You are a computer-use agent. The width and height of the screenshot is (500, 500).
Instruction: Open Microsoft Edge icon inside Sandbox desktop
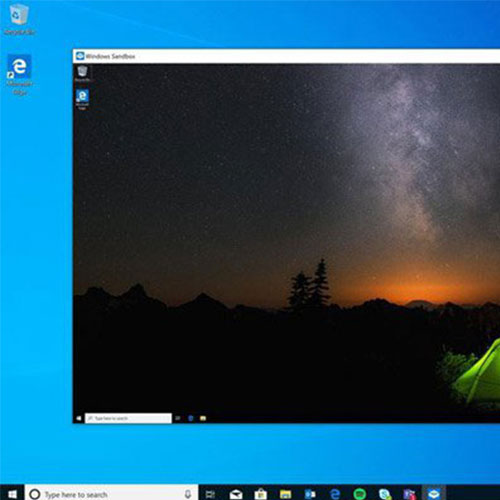[82, 99]
